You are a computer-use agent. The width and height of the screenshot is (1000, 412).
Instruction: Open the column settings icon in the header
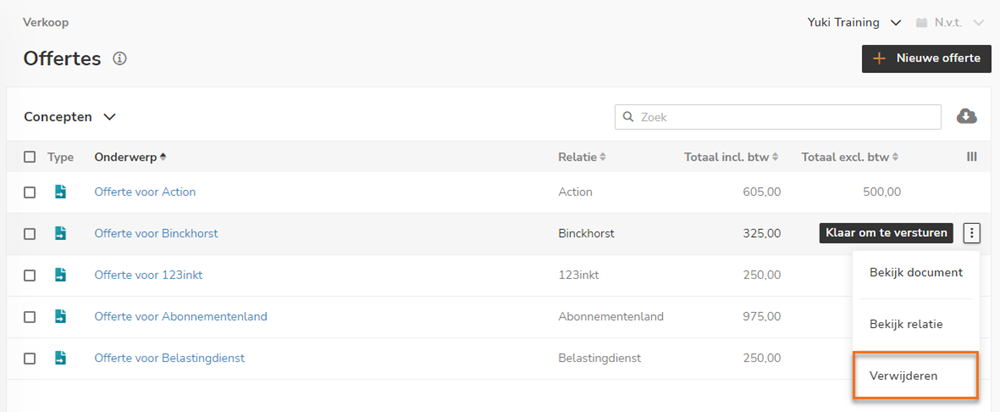point(972,156)
